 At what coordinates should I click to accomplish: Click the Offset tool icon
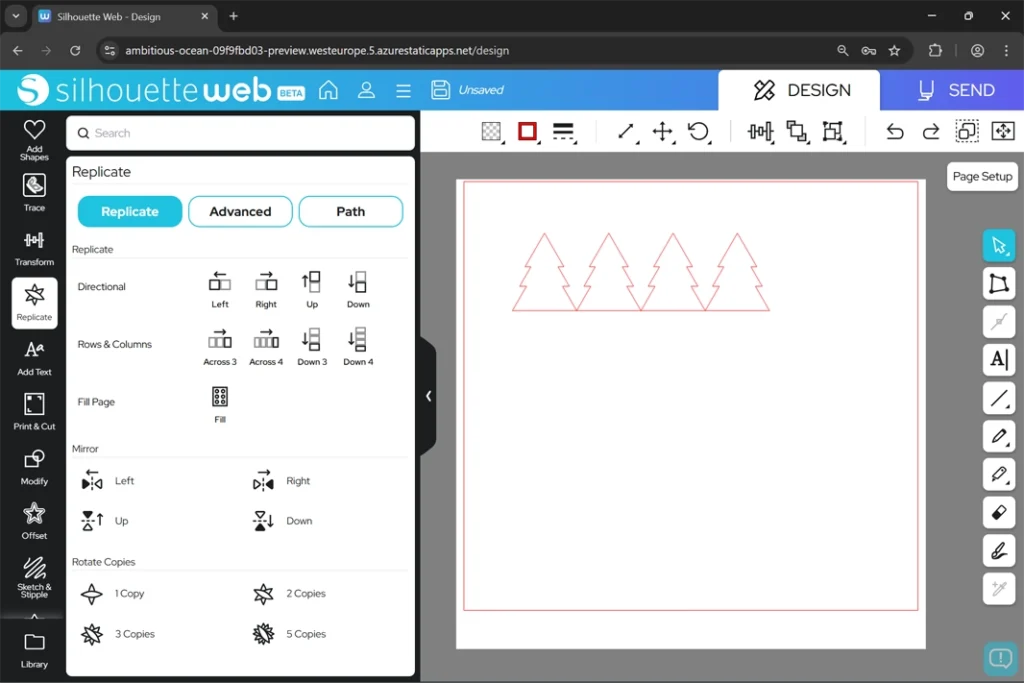pos(34,520)
